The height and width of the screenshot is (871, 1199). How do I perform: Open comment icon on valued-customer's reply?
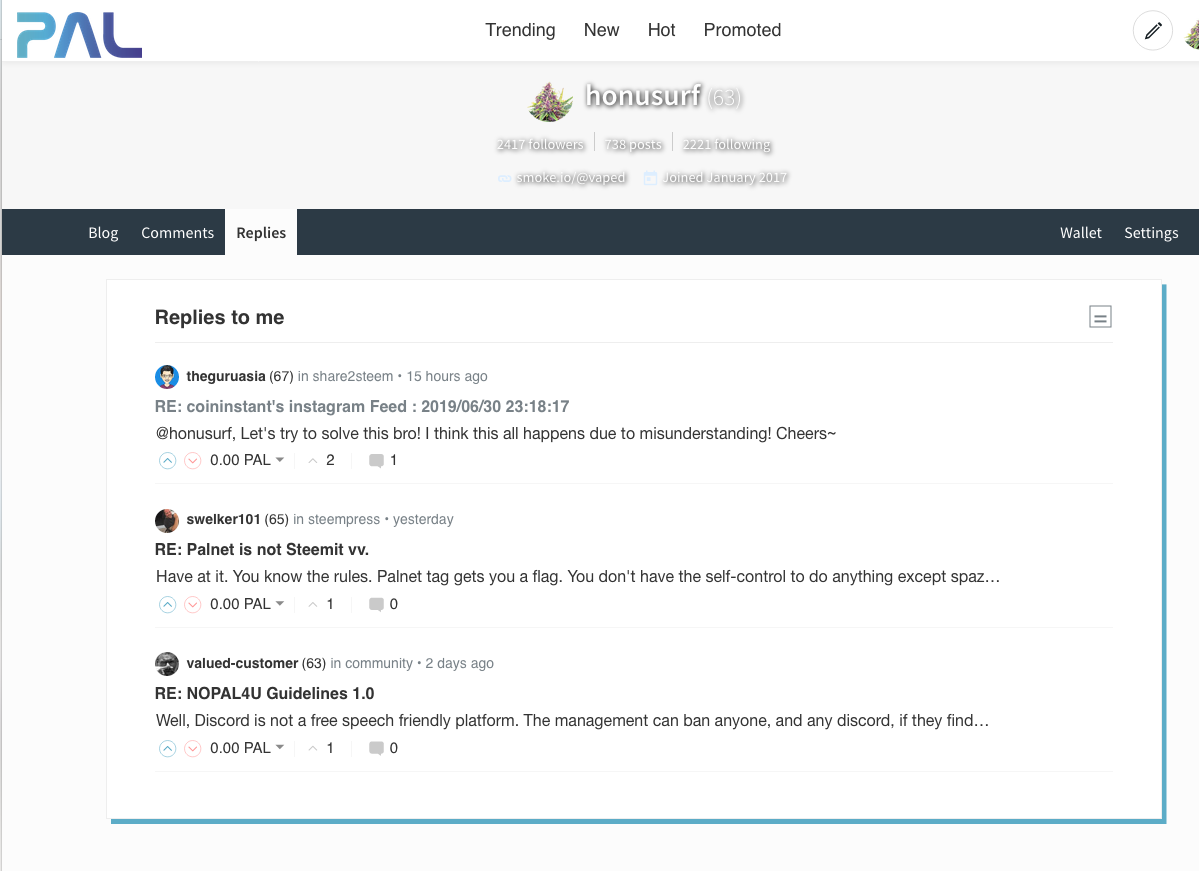[376, 748]
